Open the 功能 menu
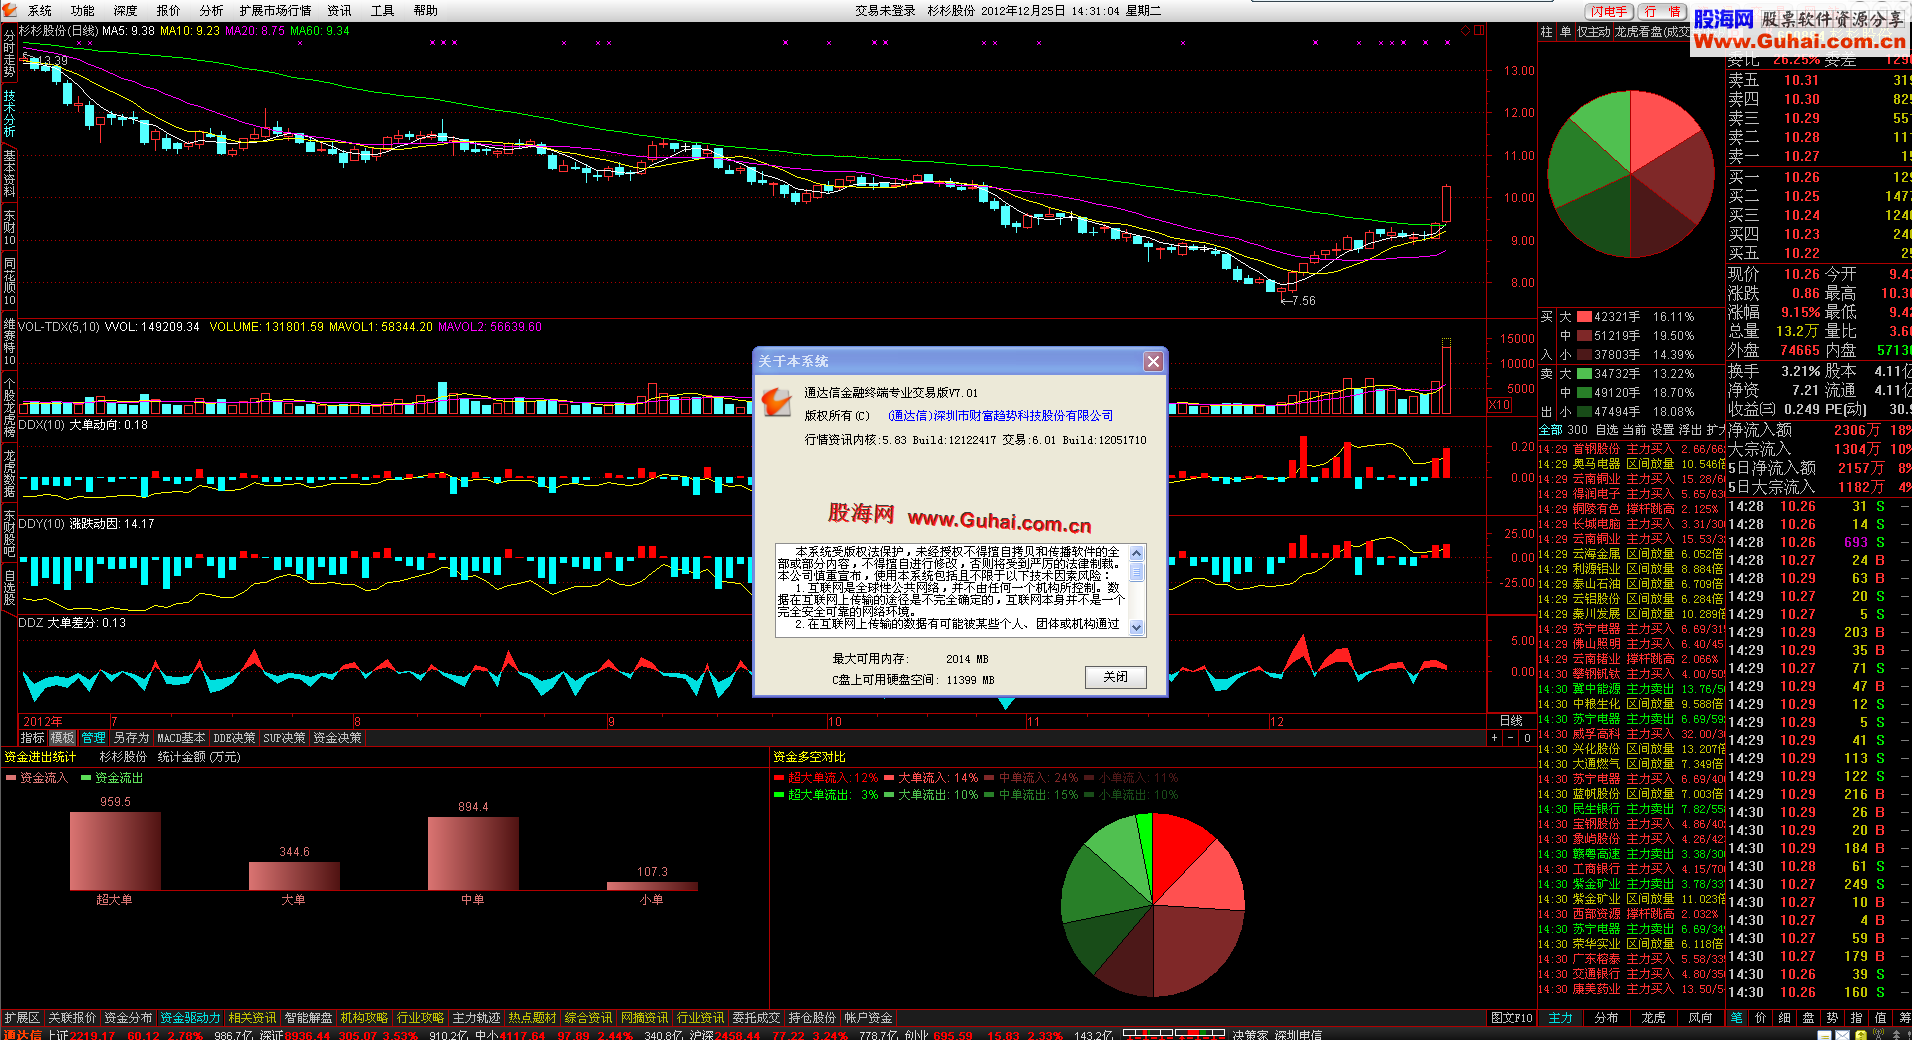Screen dimensions: 1912x1040 (83, 11)
